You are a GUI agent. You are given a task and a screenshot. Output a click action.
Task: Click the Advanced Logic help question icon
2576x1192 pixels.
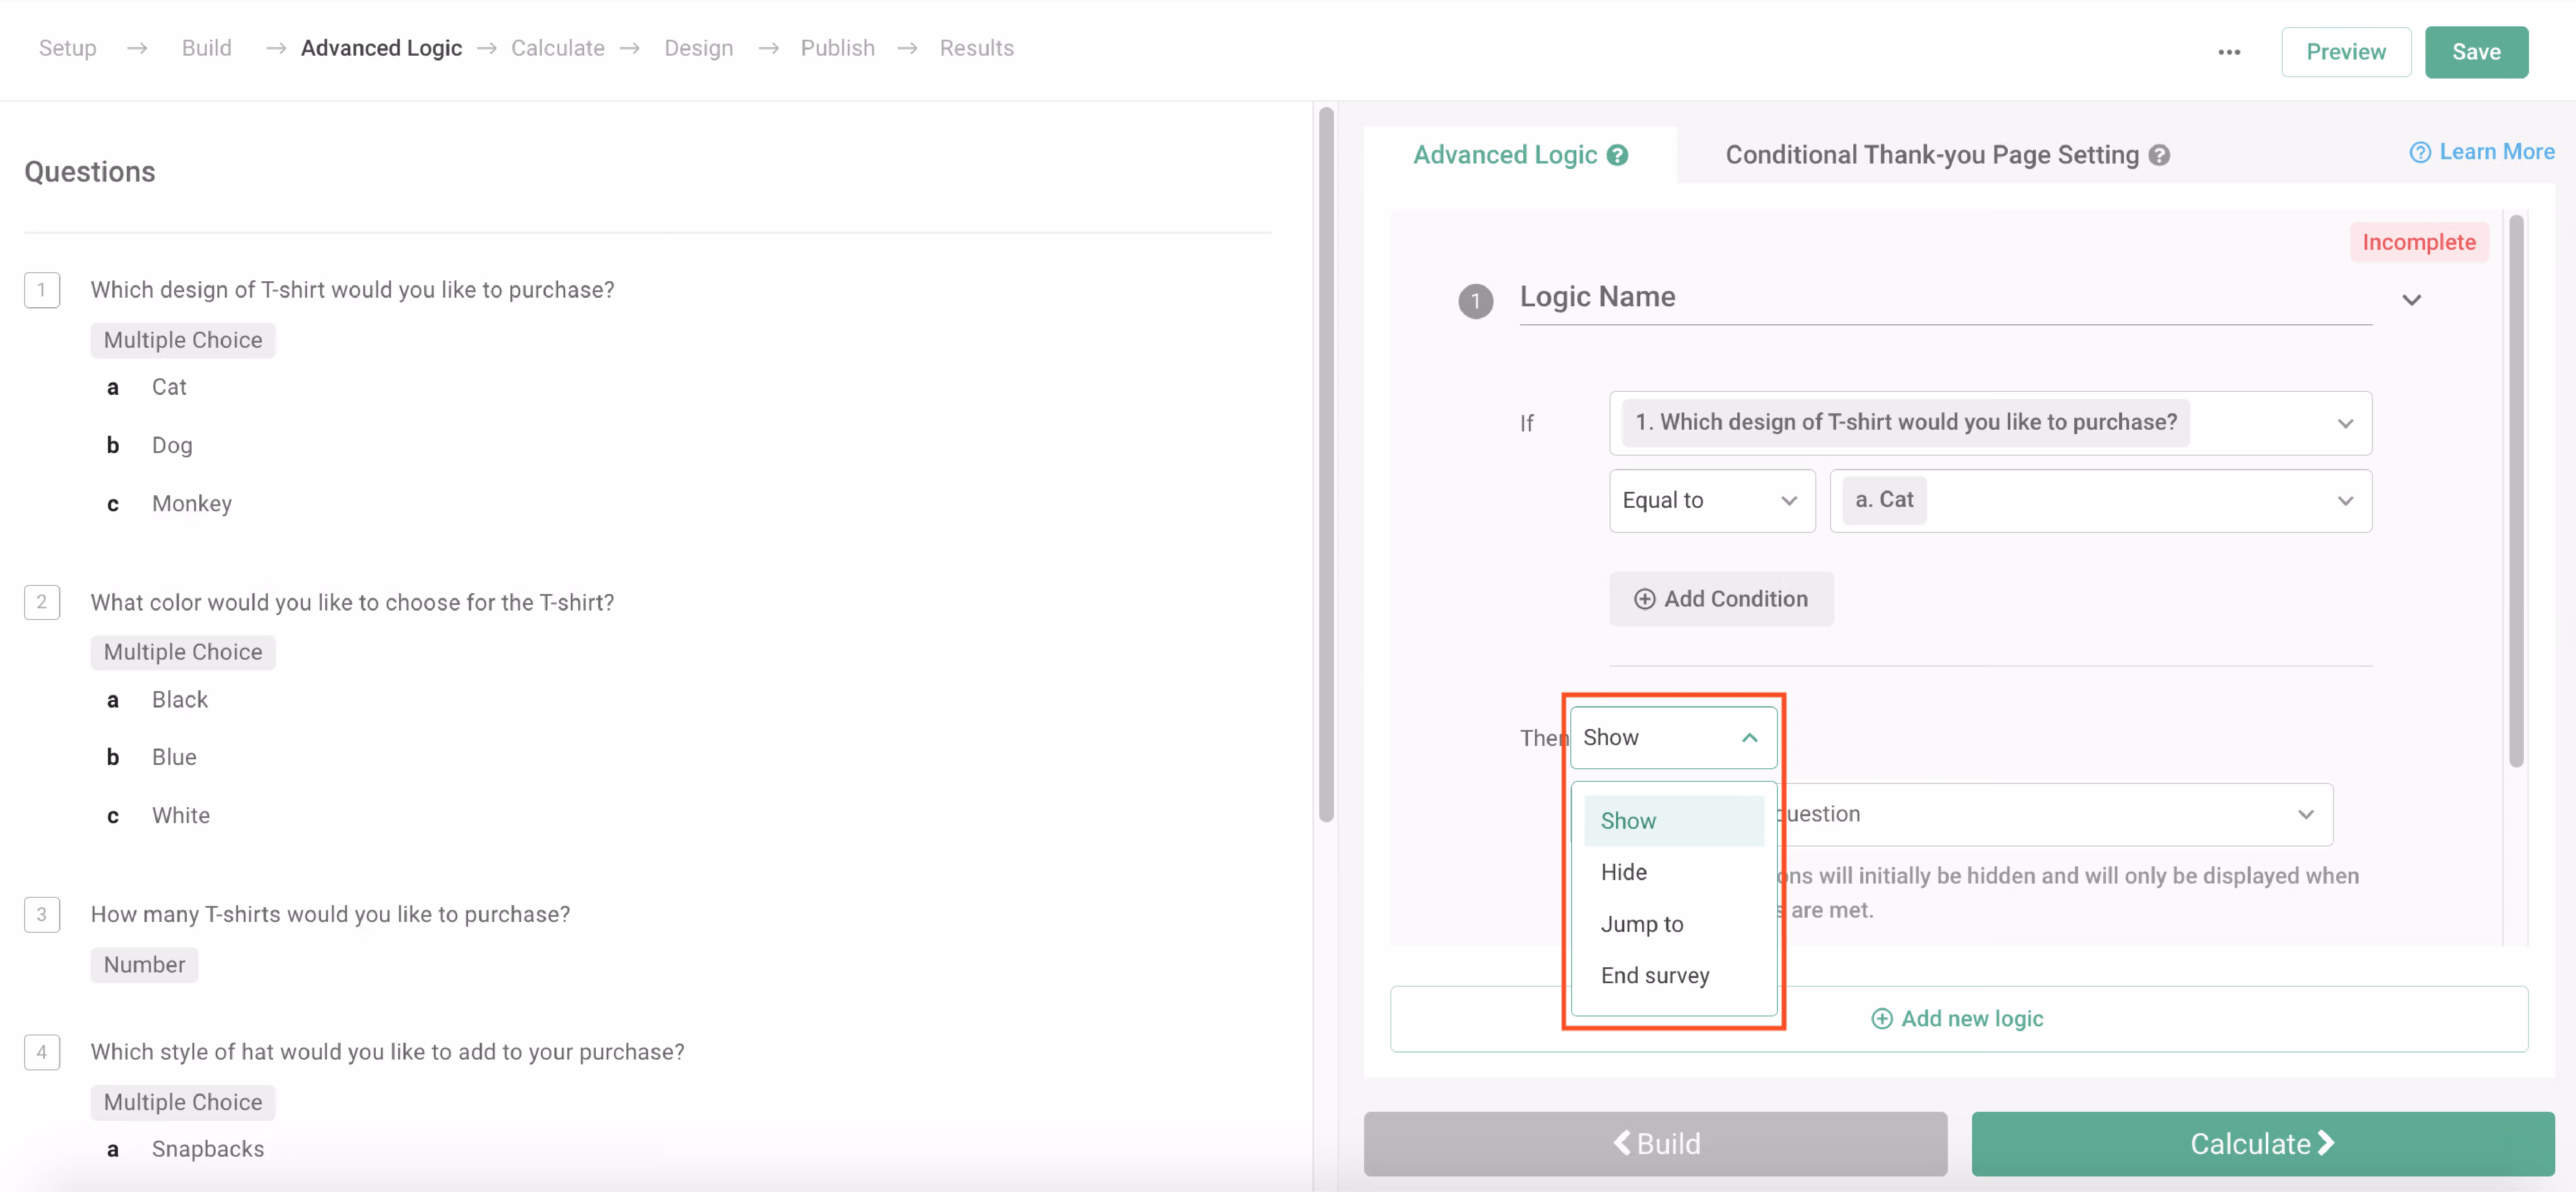[1617, 155]
